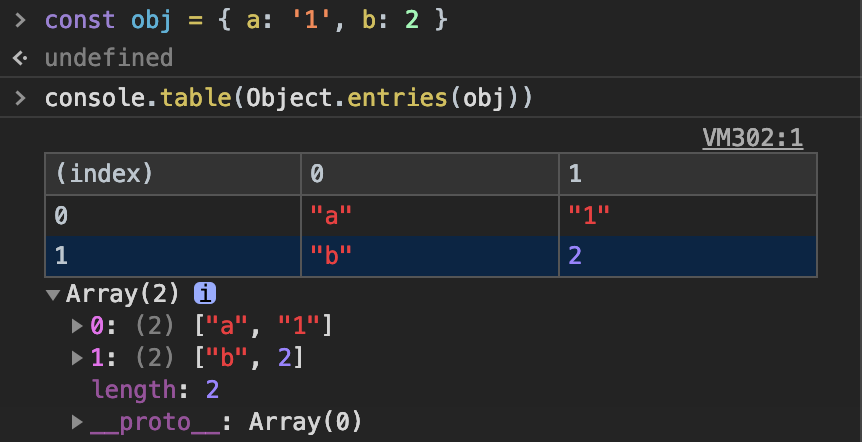This screenshot has height=442, width=862.
Task: Expand array entry 0 ["a", "1"]
Action: (77, 326)
